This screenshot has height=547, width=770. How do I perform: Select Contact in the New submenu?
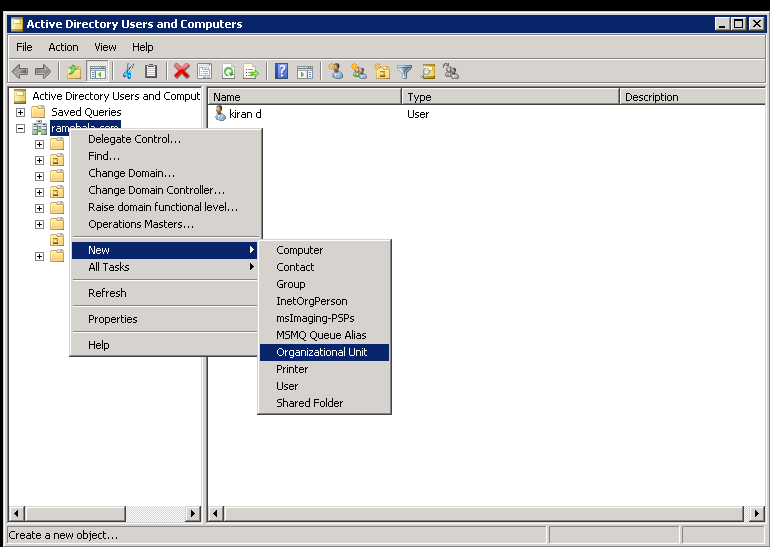click(x=325, y=267)
